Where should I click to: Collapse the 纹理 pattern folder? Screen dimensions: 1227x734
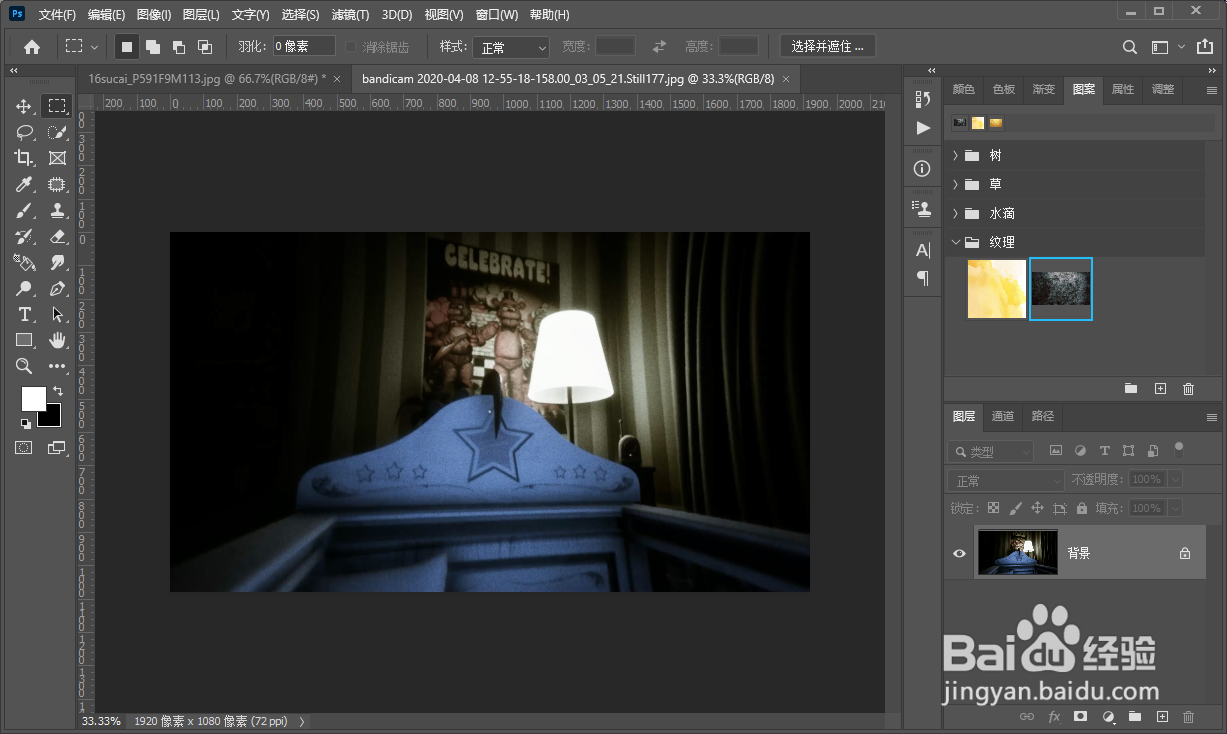click(x=956, y=242)
